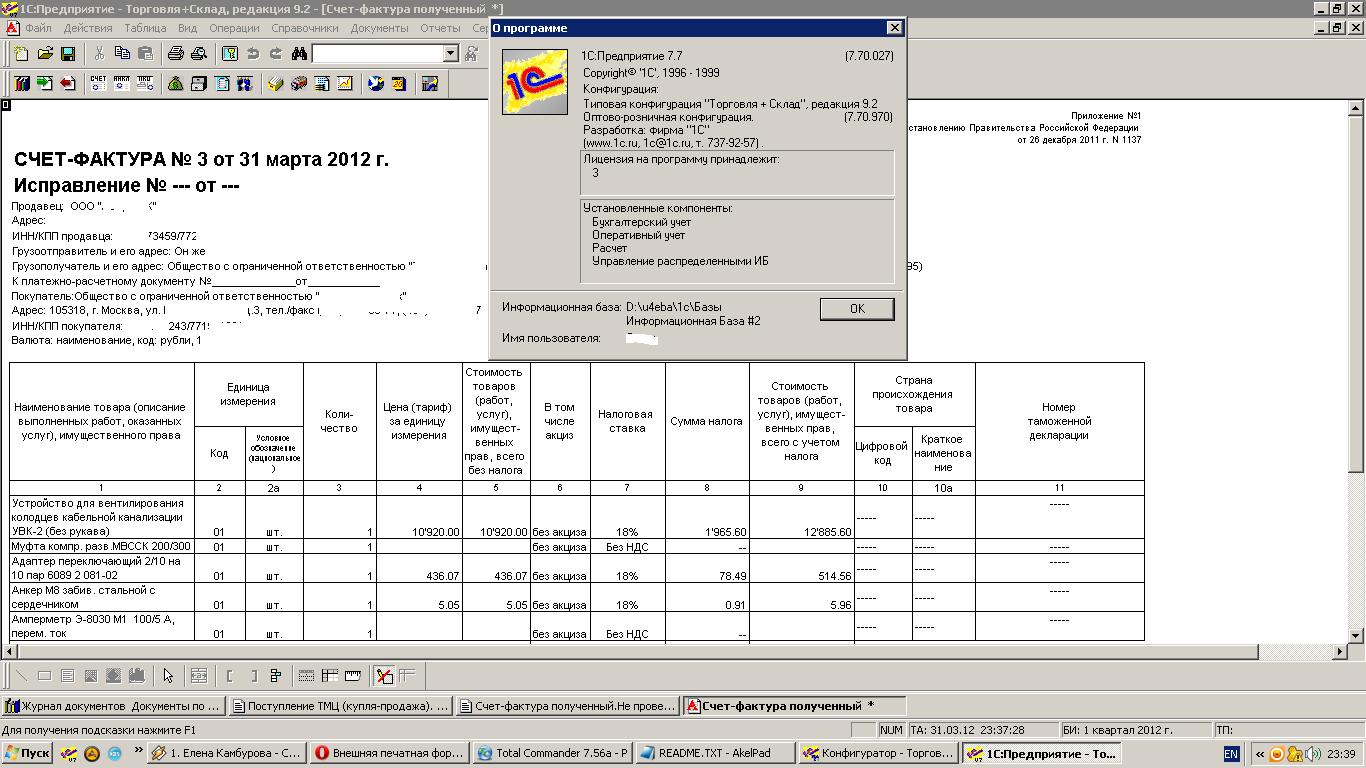This screenshot has width=1366, height=768.
Task: Select the active Счет-фактура полученный * tab
Action: click(794, 706)
